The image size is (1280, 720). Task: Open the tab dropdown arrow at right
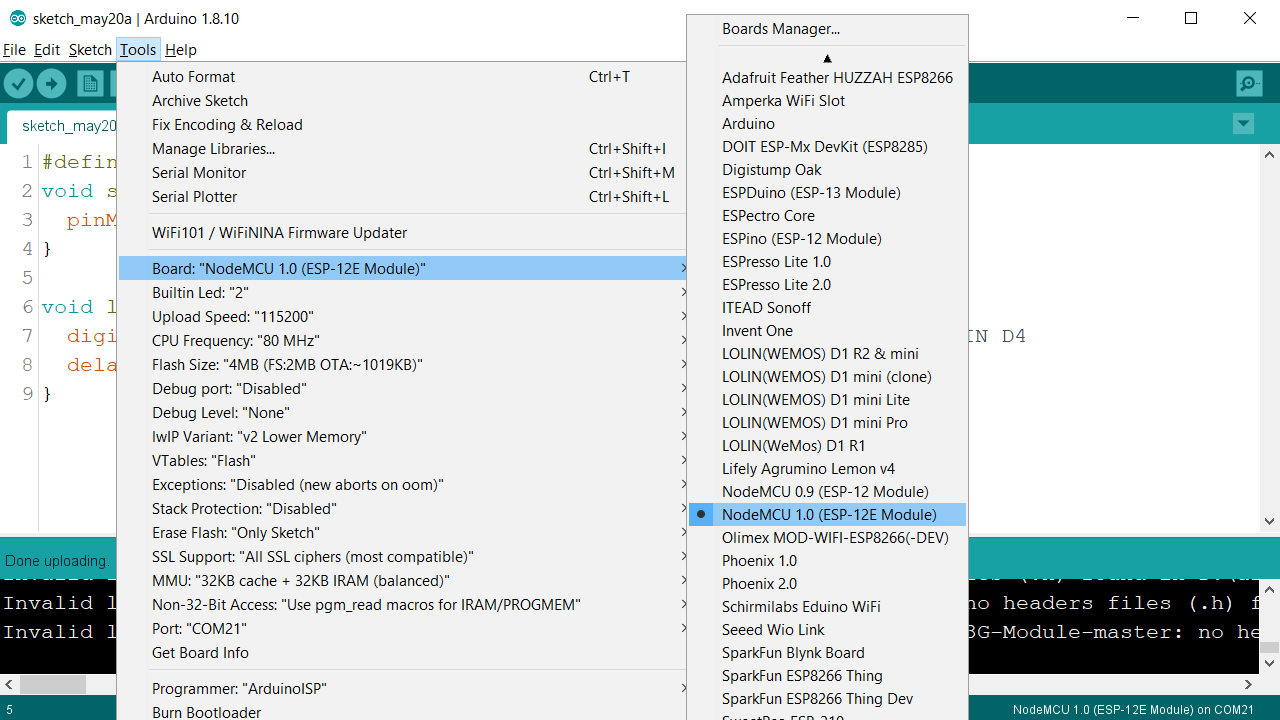tap(1243, 124)
